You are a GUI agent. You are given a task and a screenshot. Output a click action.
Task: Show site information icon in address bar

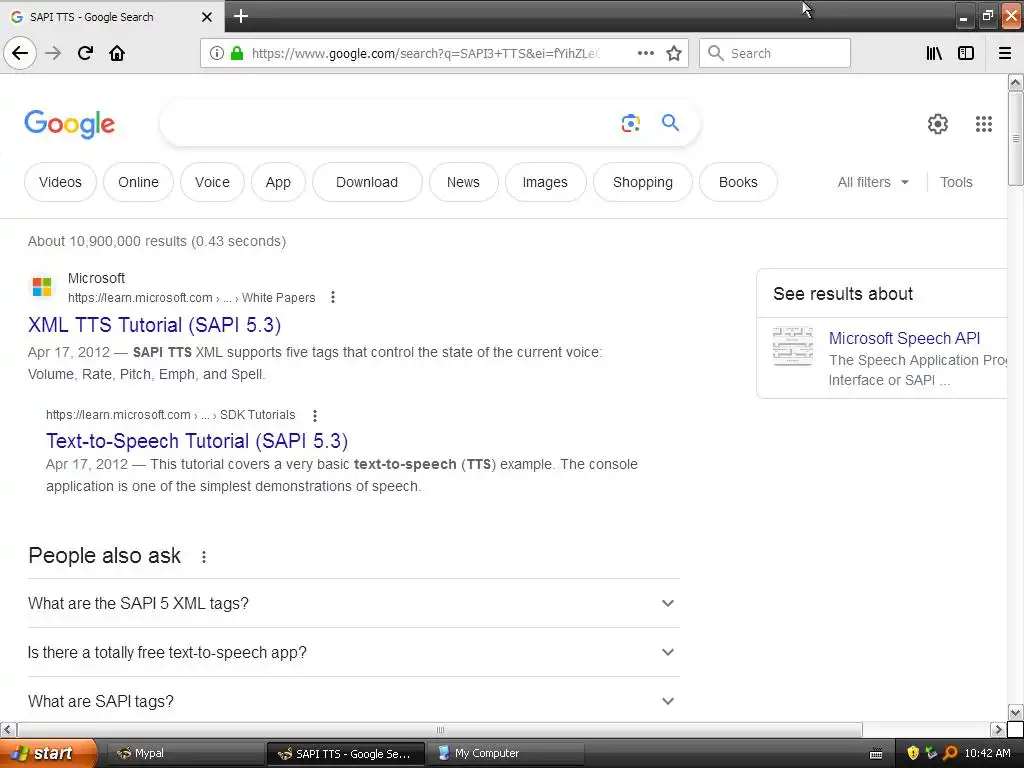tap(216, 53)
